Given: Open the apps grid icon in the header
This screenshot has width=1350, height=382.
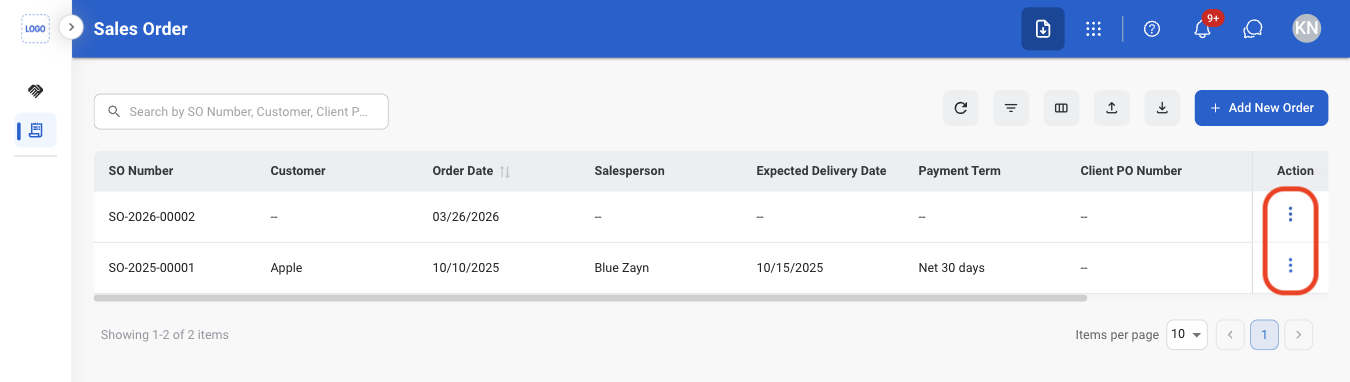Looking at the screenshot, I should [x=1094, y=29].
